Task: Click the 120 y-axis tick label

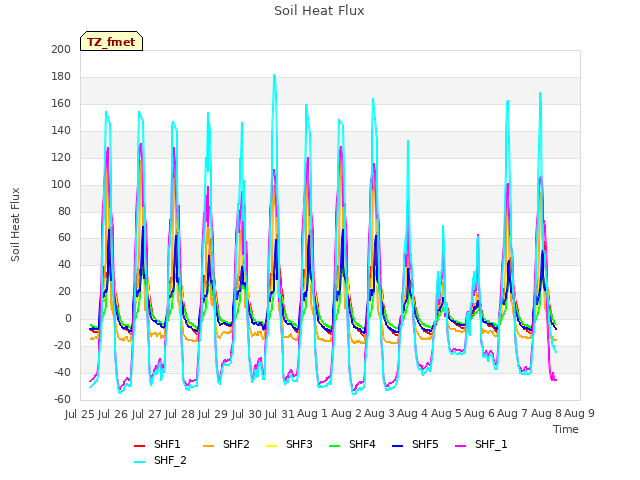Action: click(x=61, y=157)
